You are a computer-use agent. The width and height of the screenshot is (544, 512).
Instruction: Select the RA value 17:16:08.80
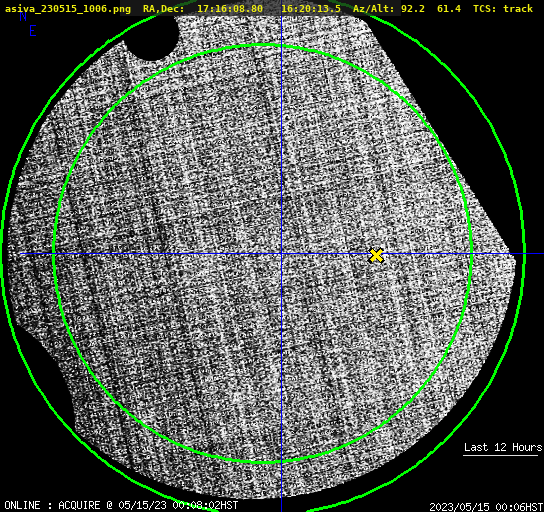pos(230,9)
